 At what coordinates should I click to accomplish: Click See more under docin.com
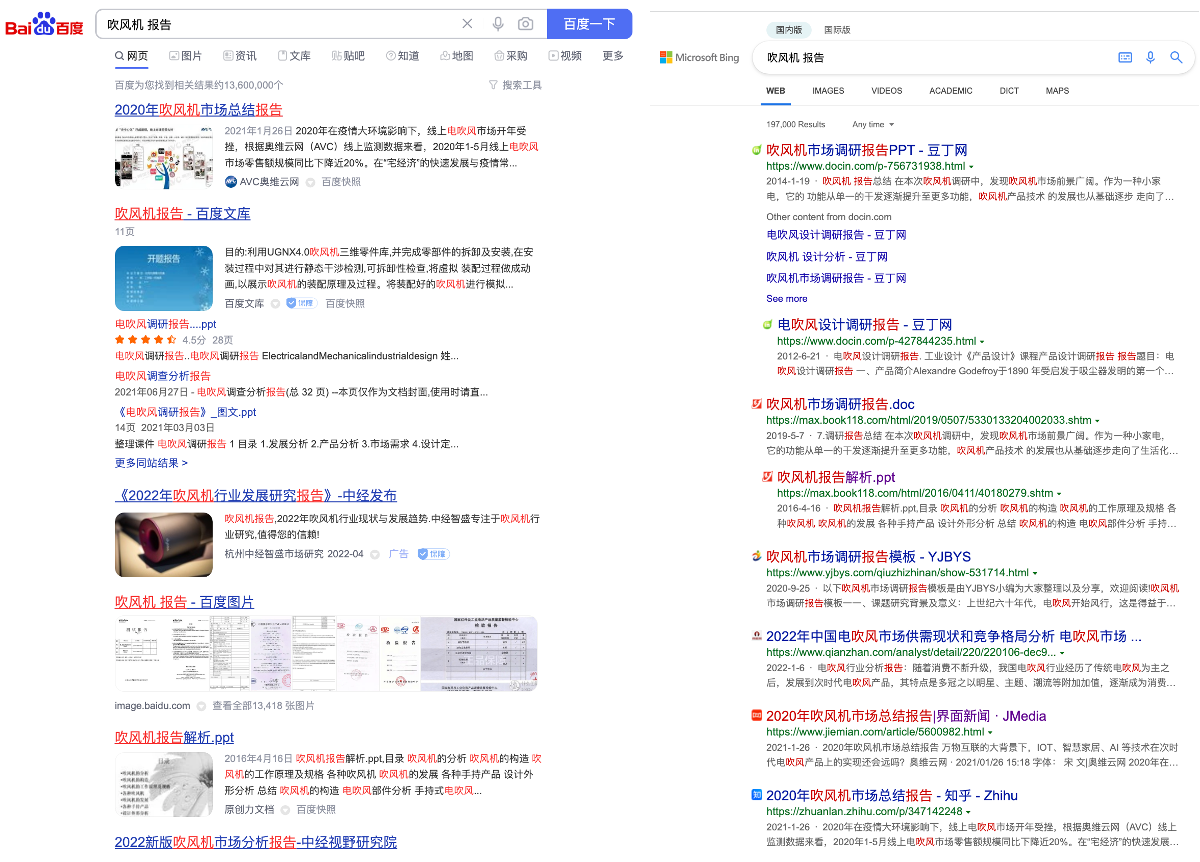point(787,299)
